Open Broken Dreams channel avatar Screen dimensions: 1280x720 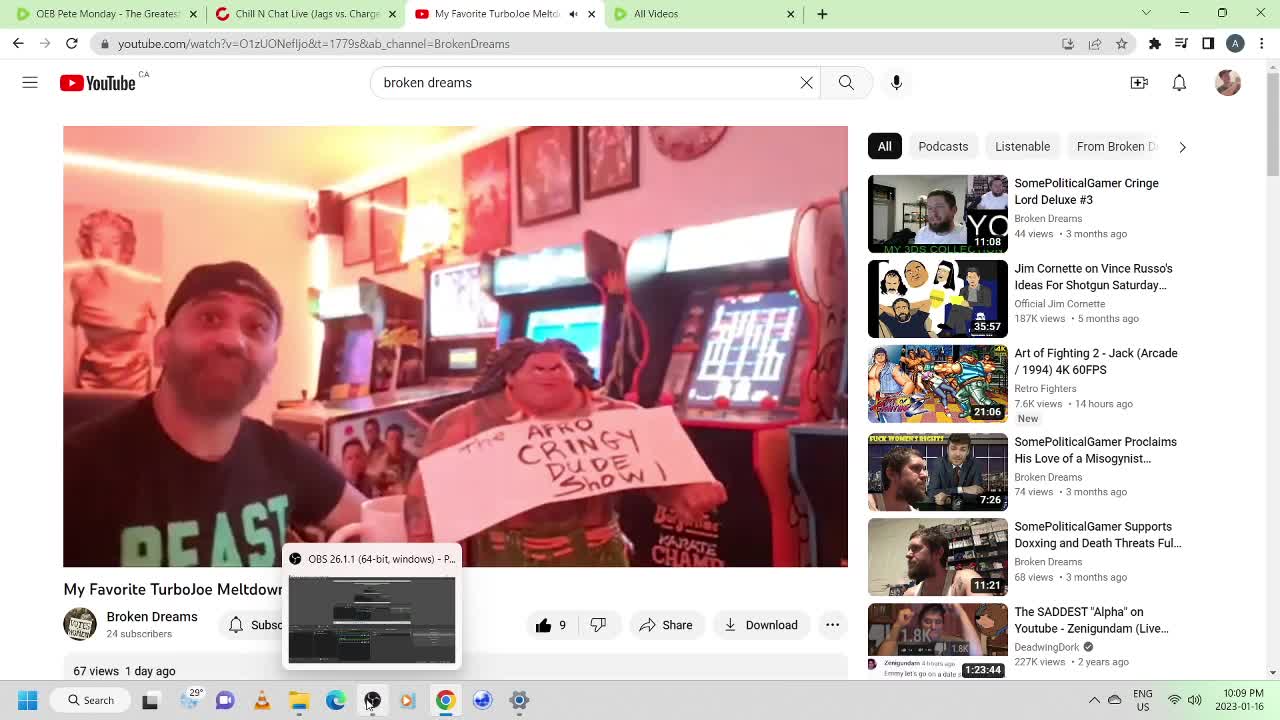[80, 624]
